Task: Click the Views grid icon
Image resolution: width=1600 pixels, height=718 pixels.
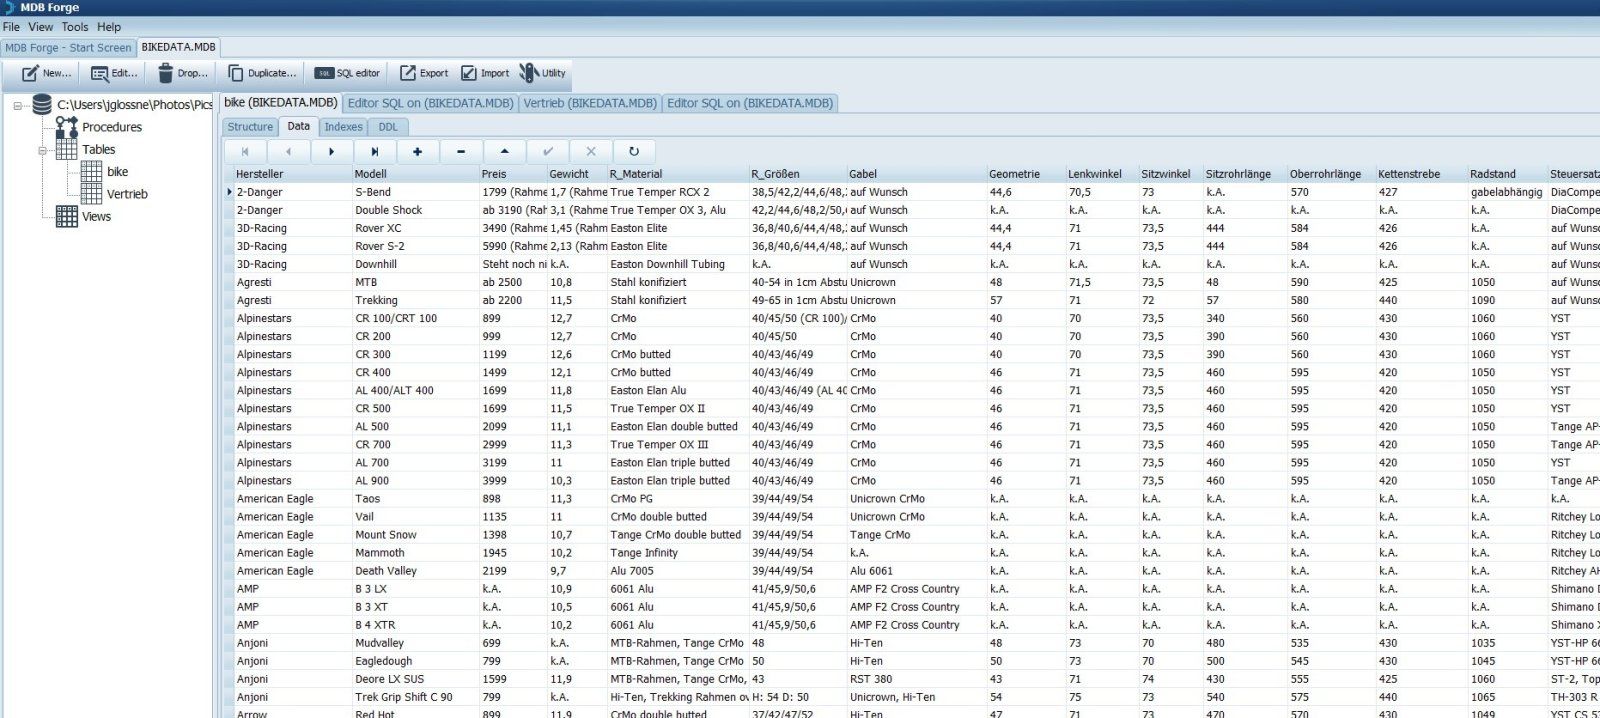Action: pos(66,216)
